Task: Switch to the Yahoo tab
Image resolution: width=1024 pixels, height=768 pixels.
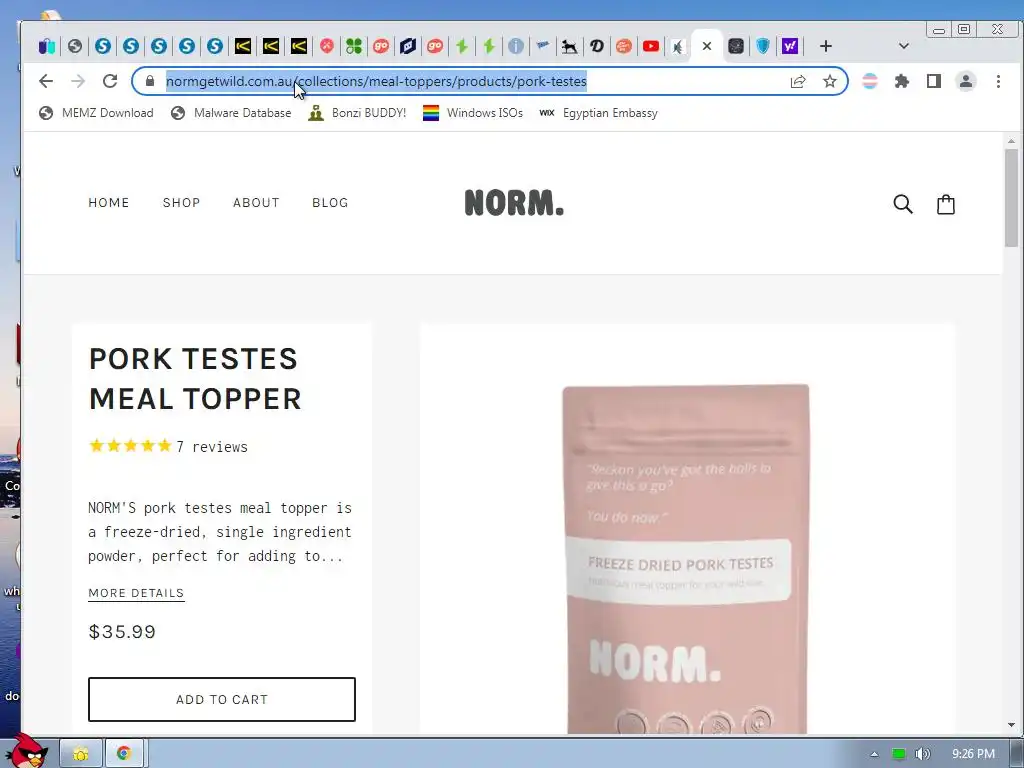Action: coord(790,46)
